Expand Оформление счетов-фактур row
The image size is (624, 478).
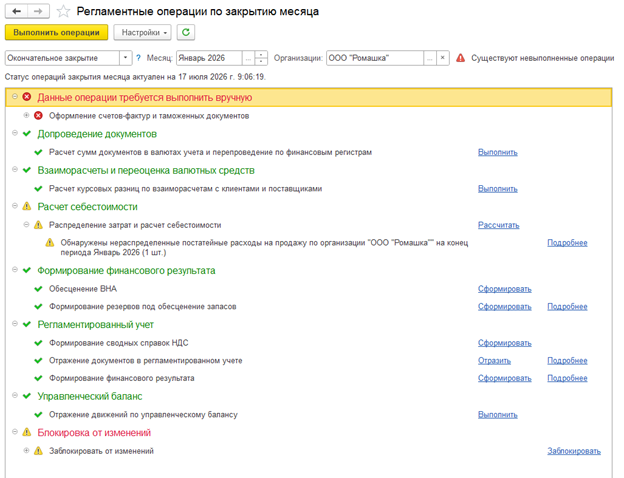point(26,115)
